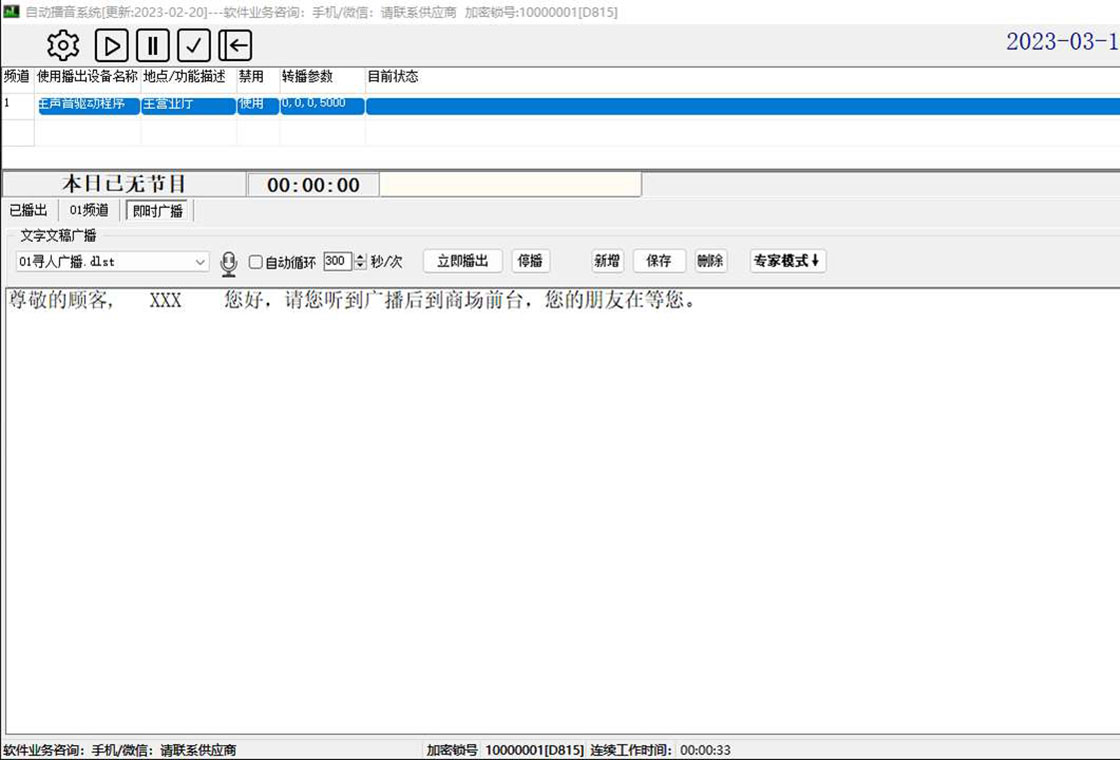This screenshot has width=1120, height=760.
Task: Switch to the 01频道 tab
Action: tap(89, 210)
